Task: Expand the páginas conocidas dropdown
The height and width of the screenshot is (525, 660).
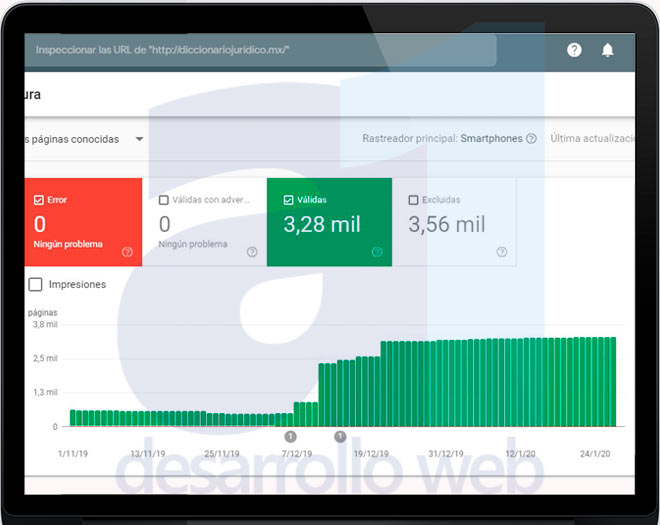Action: (139, 139)
